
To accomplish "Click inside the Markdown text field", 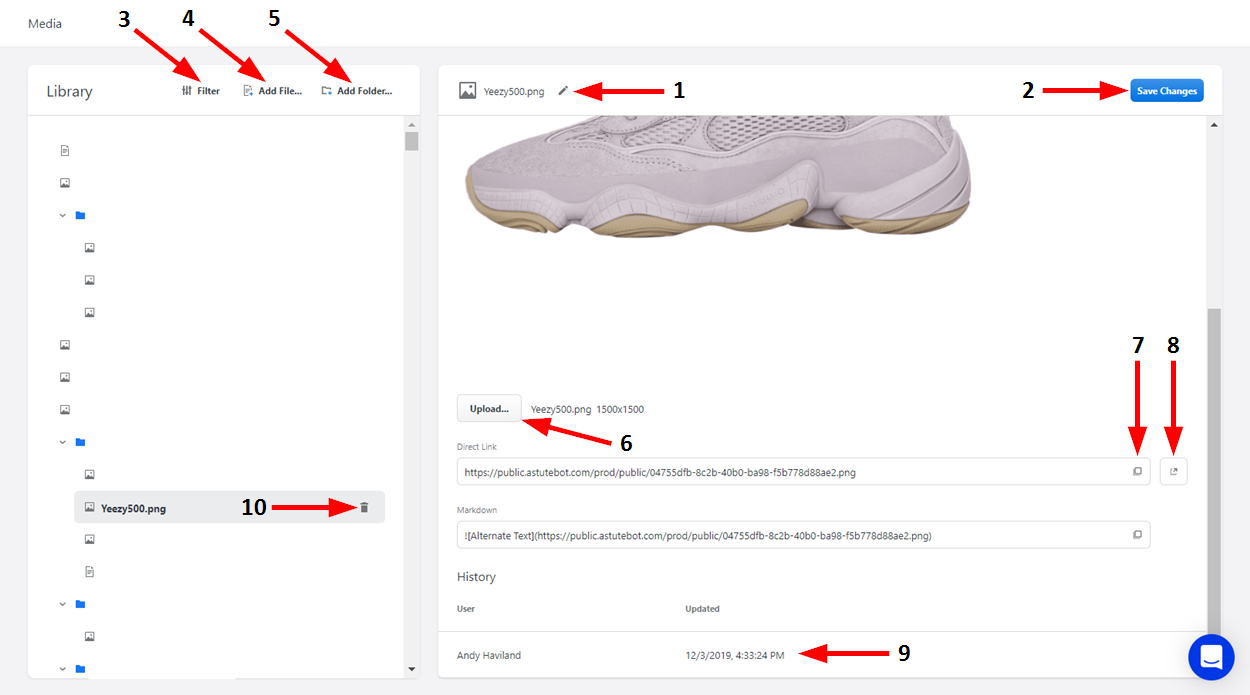I will click(790, 535).
